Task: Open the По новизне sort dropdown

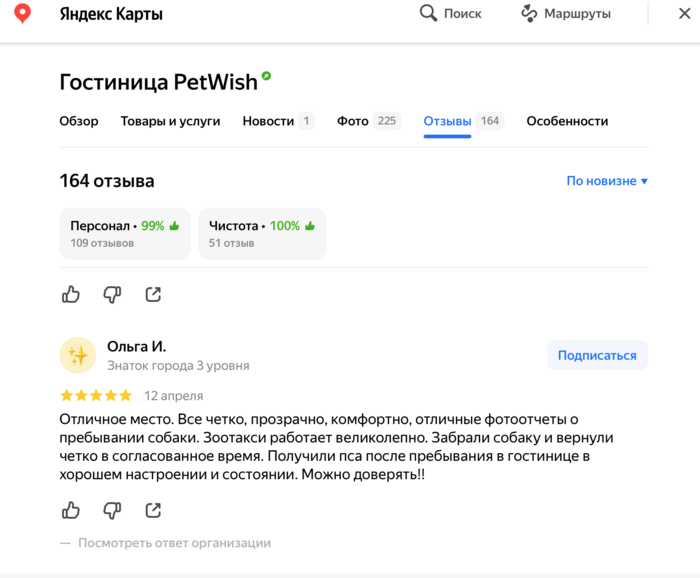Action: coord(607,181)
